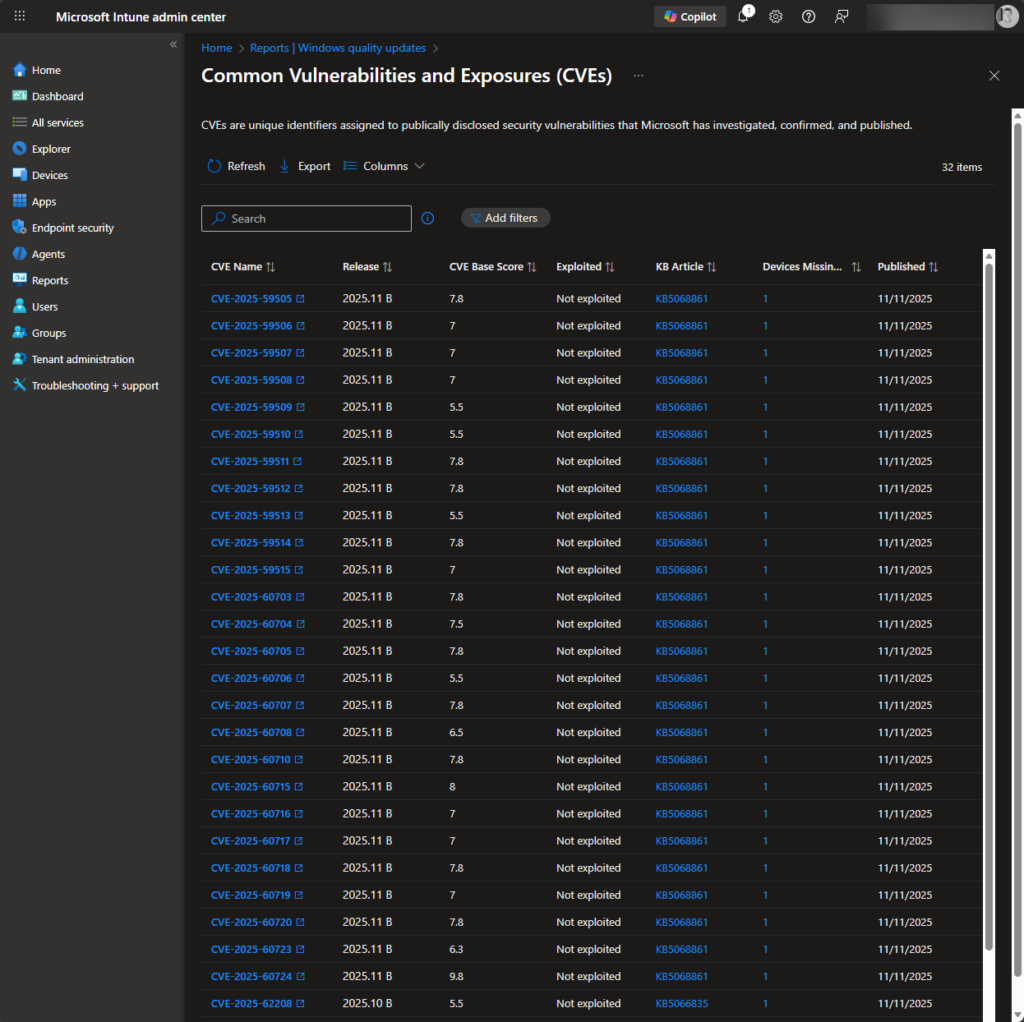The height and width of the screenshot is (1022, 1024).
Task: Click the help question mark icon
Action: [x=808, y=17]
